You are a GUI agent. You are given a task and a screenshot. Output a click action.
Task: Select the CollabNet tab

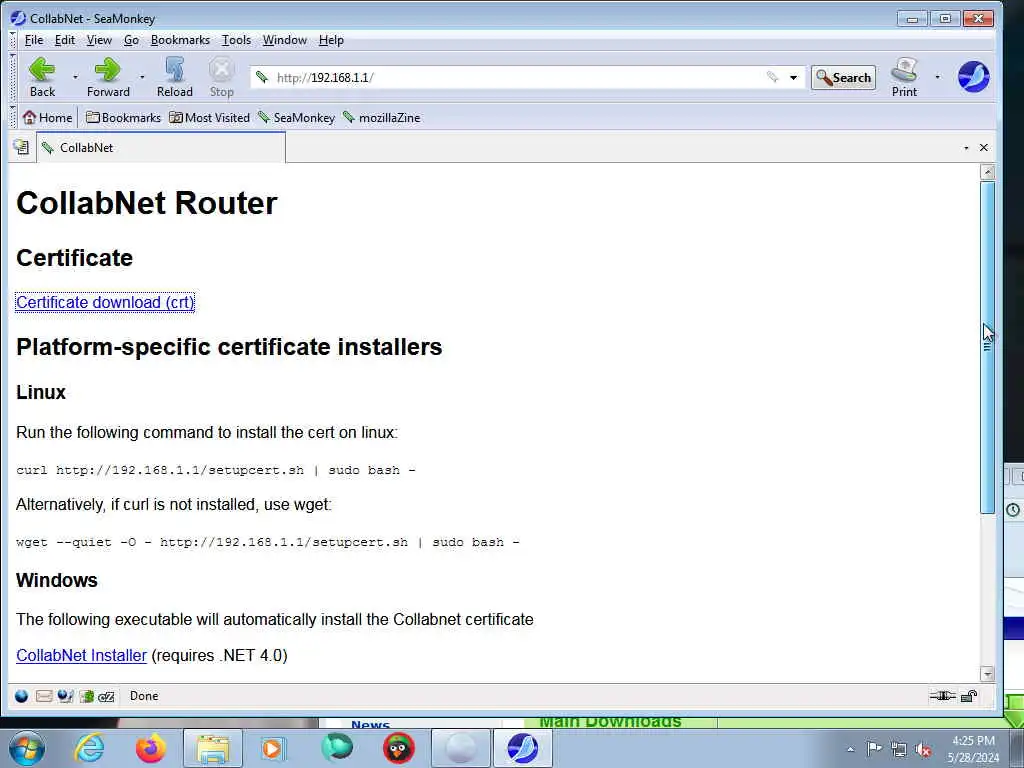(x=161, y=148)
